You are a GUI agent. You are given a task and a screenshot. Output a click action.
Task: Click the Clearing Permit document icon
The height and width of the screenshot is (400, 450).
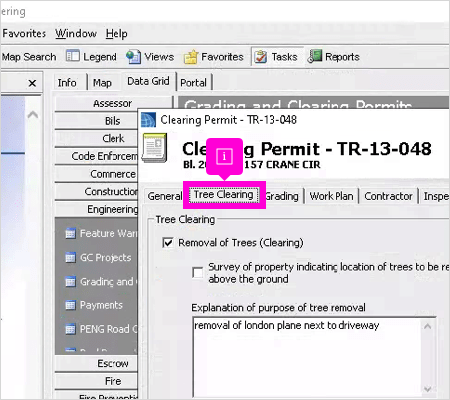pyautogui.click(x=154, y=148)
